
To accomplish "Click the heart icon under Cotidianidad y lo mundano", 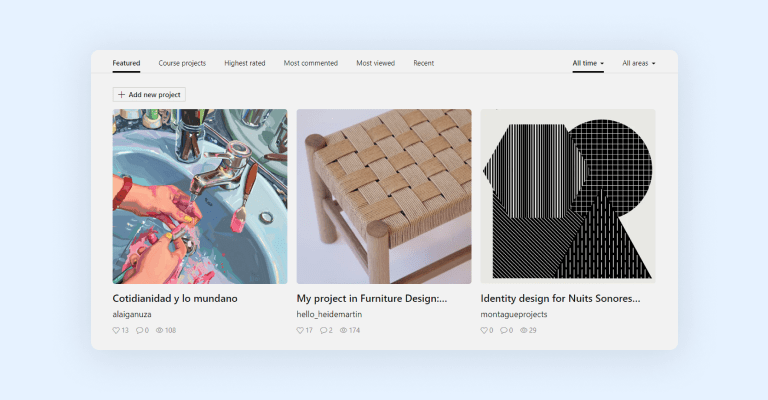I will click(x=117, y=330).
